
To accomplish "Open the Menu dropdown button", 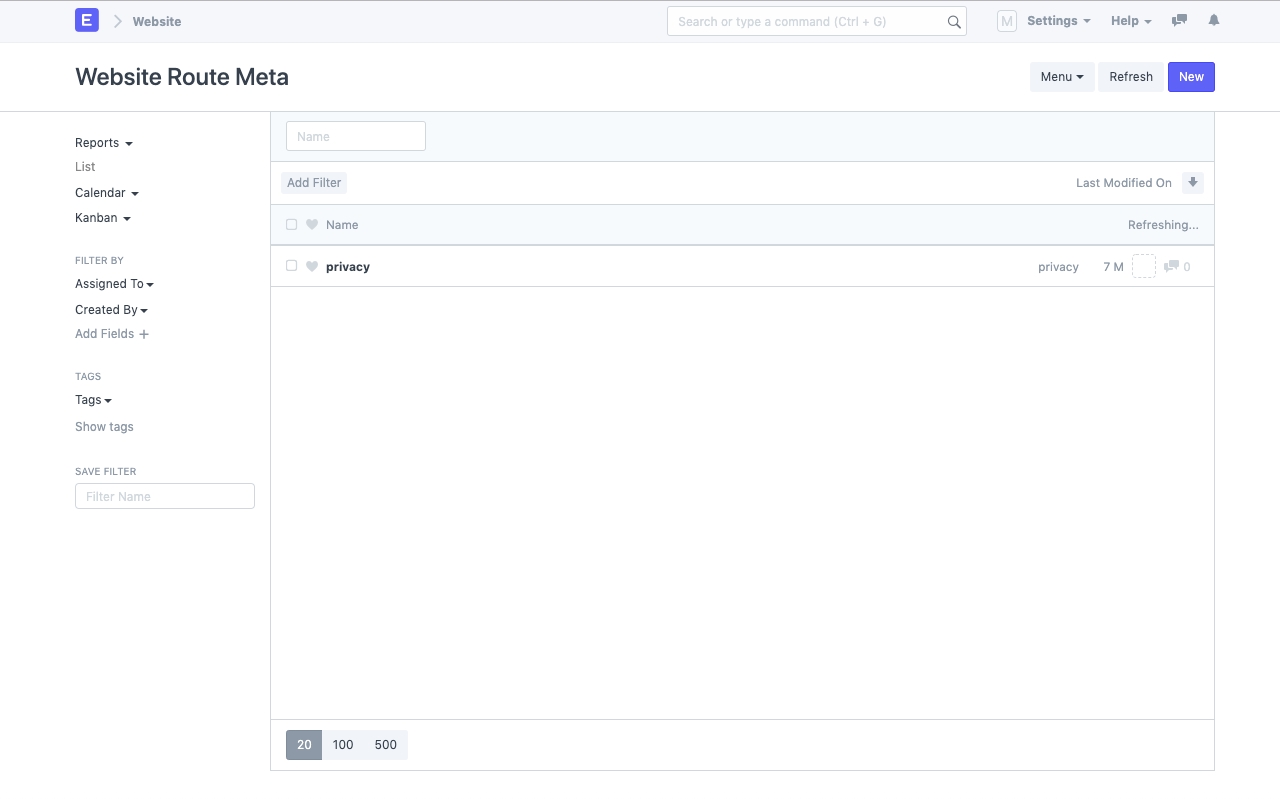I will point(1062,77).
